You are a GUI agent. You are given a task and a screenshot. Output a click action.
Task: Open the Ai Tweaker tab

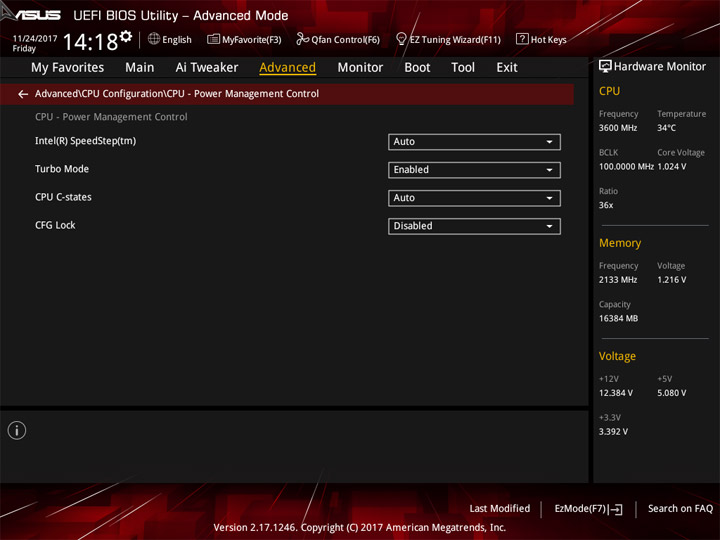coord(207,68)
